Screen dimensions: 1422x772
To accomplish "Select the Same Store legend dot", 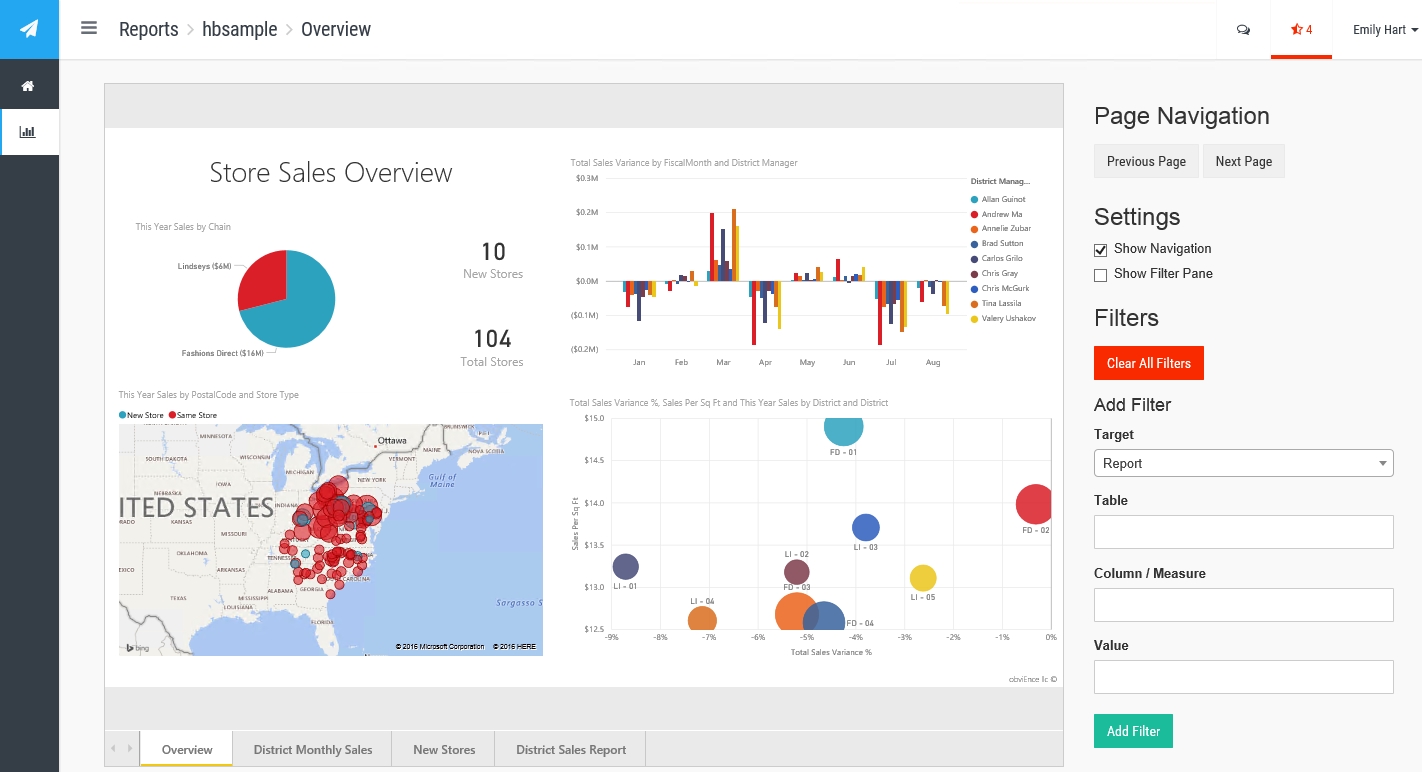I will tap(172, 415).
